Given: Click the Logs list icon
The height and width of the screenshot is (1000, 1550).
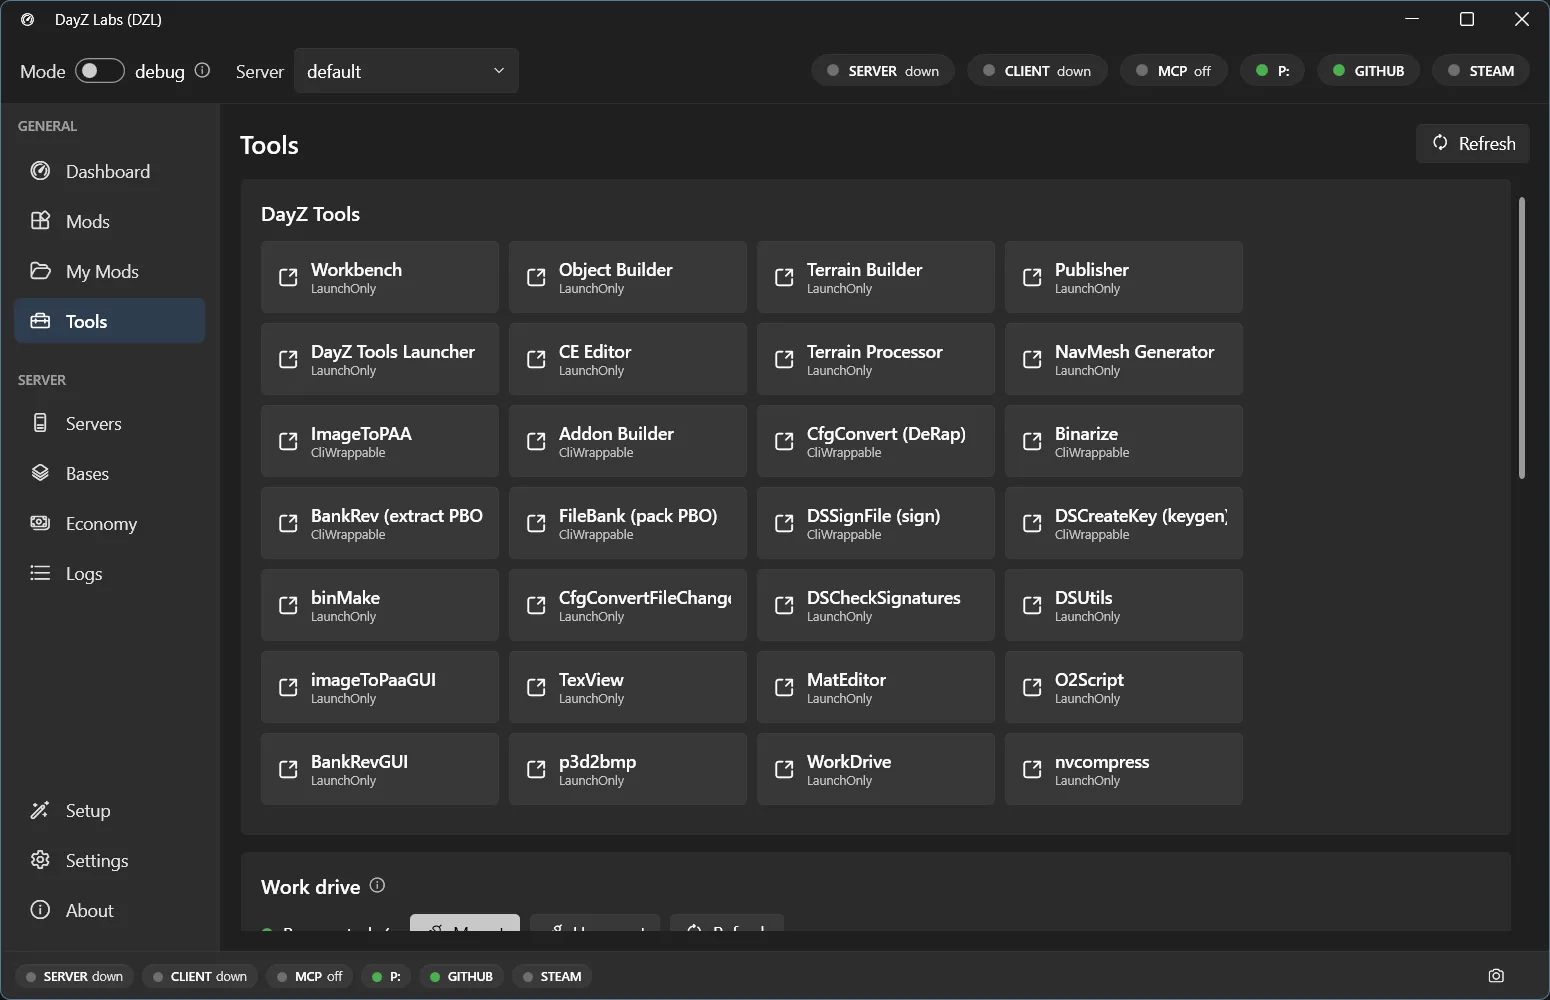Looking at the screenshot, I should [40, 573].
